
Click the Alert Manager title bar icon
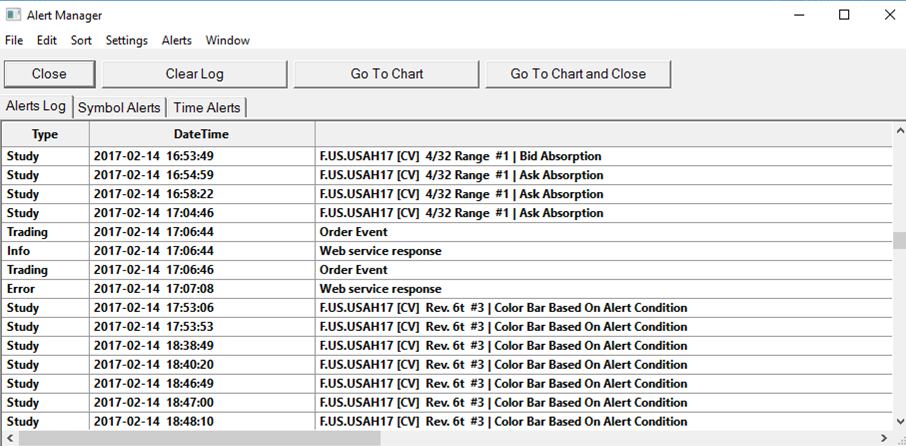(14, 15)
